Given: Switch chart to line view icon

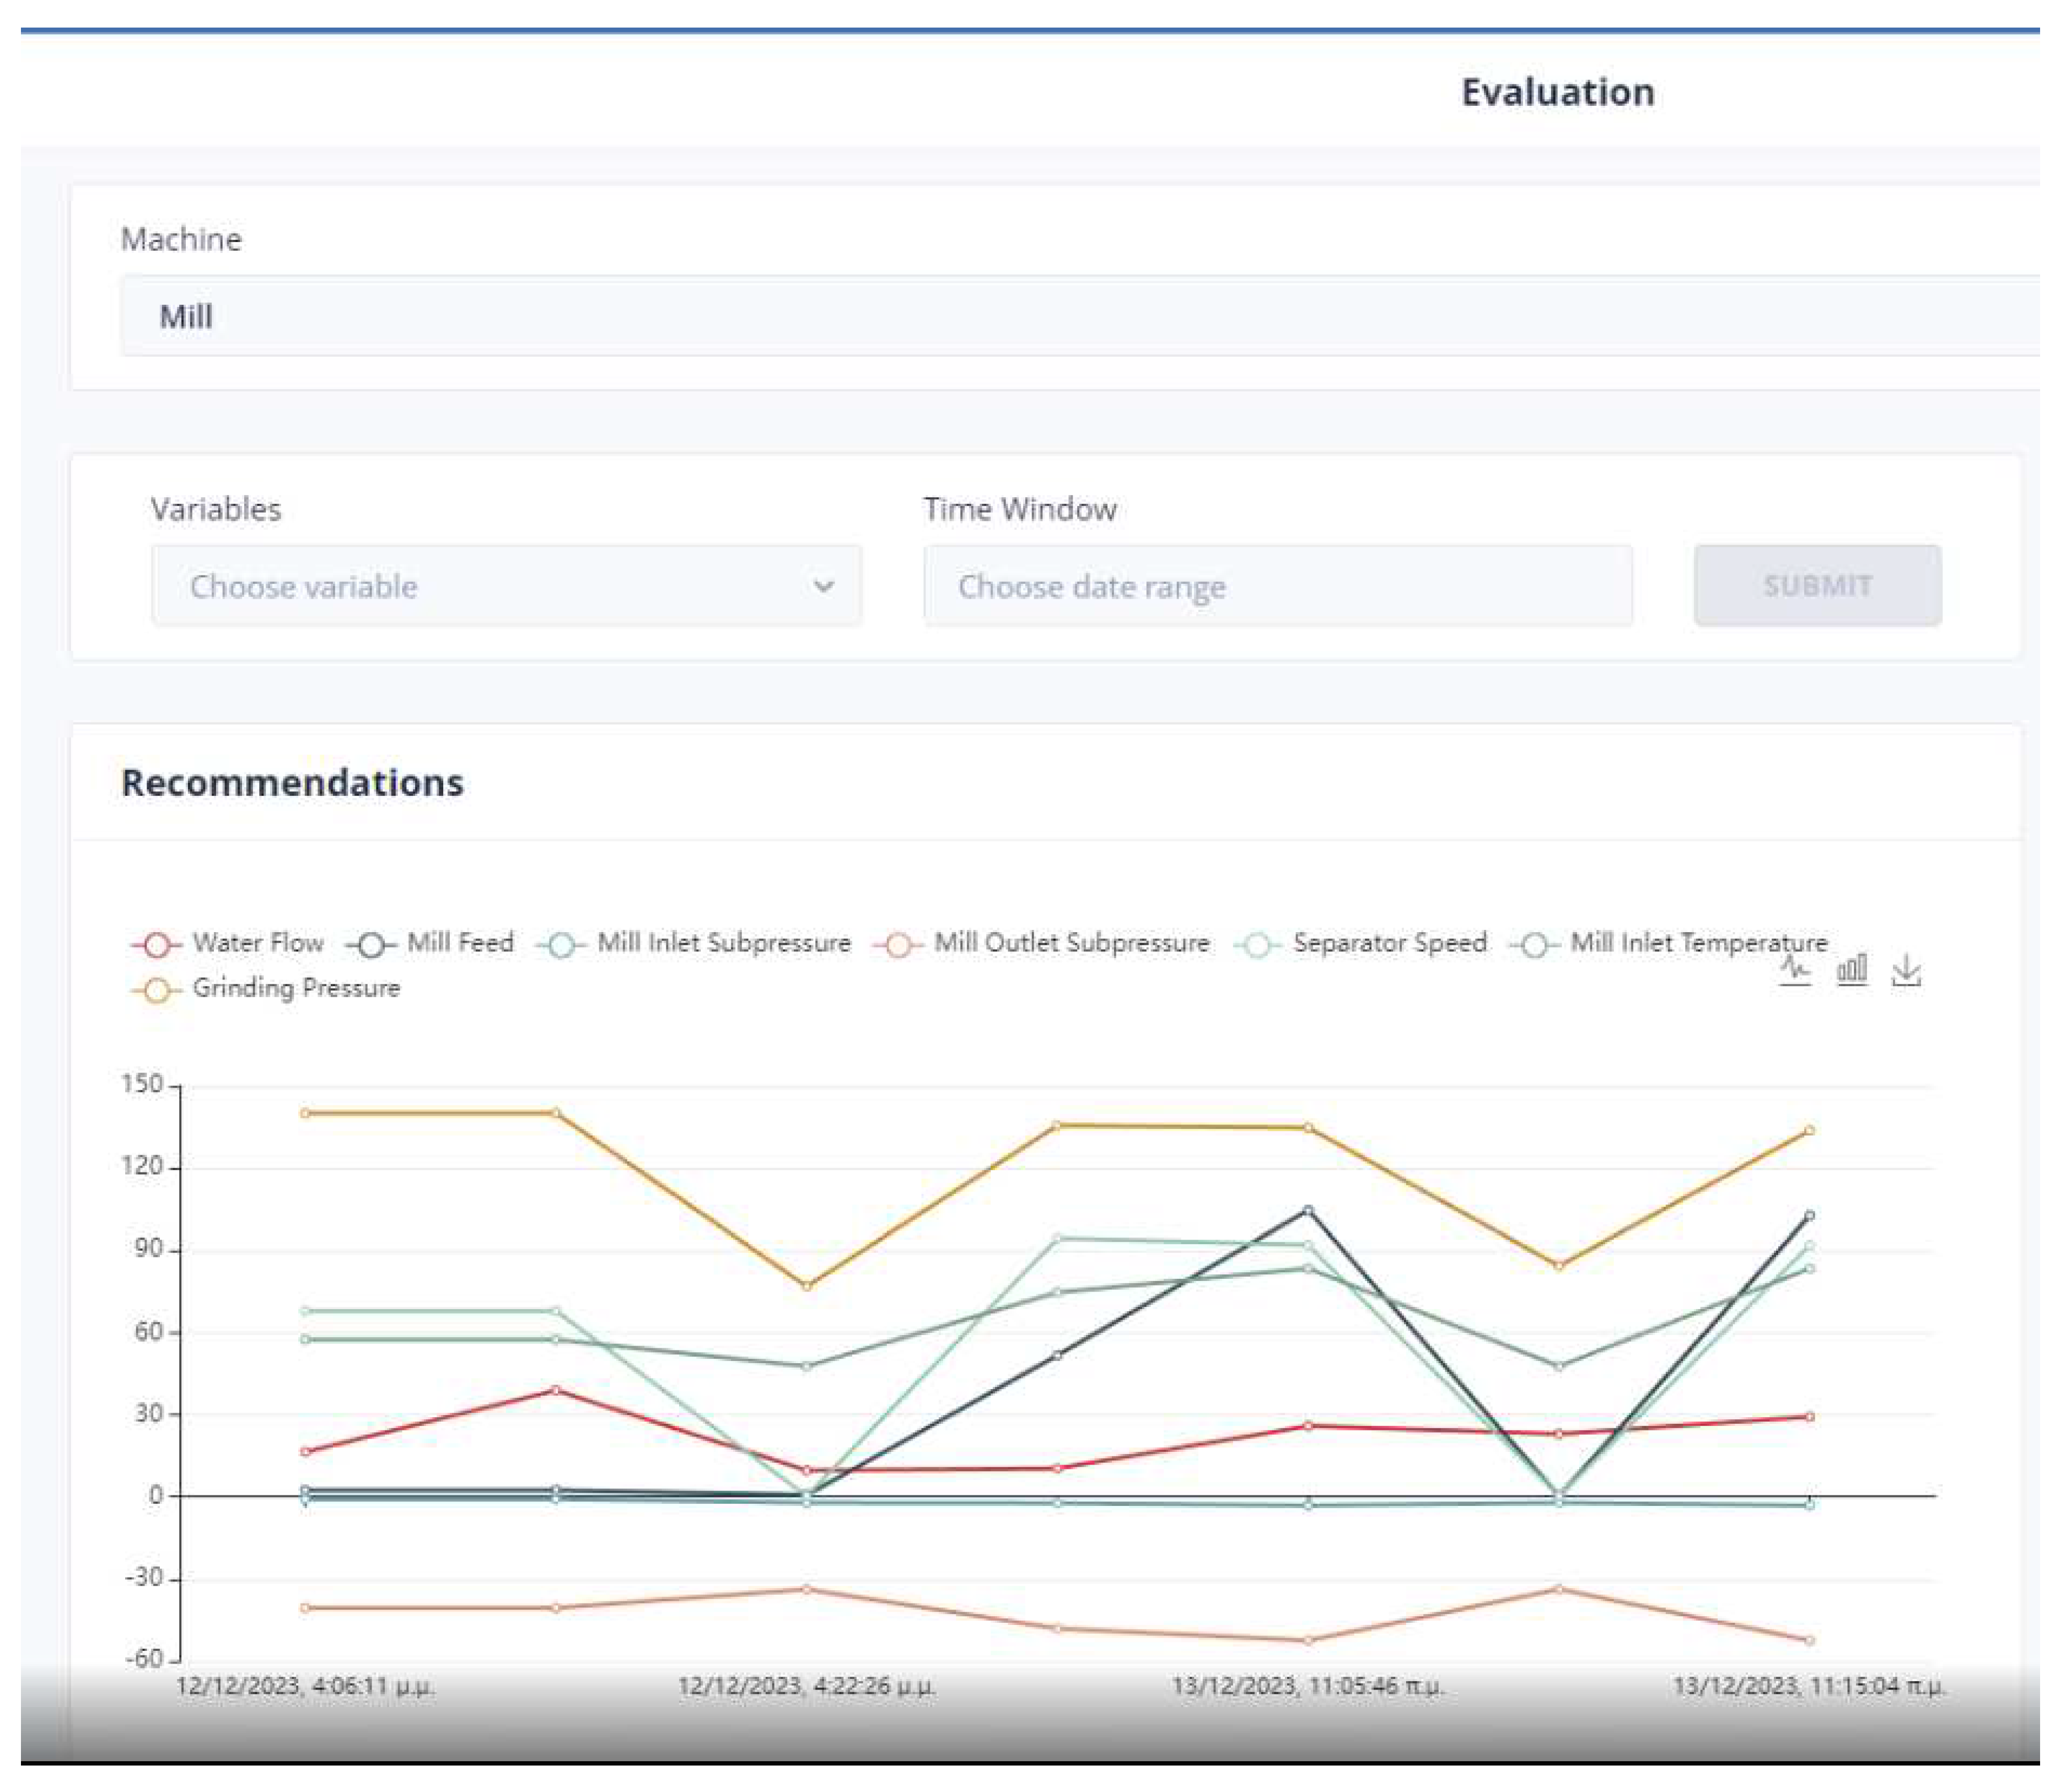Looking at the screenshot, I should point(1794,970).
